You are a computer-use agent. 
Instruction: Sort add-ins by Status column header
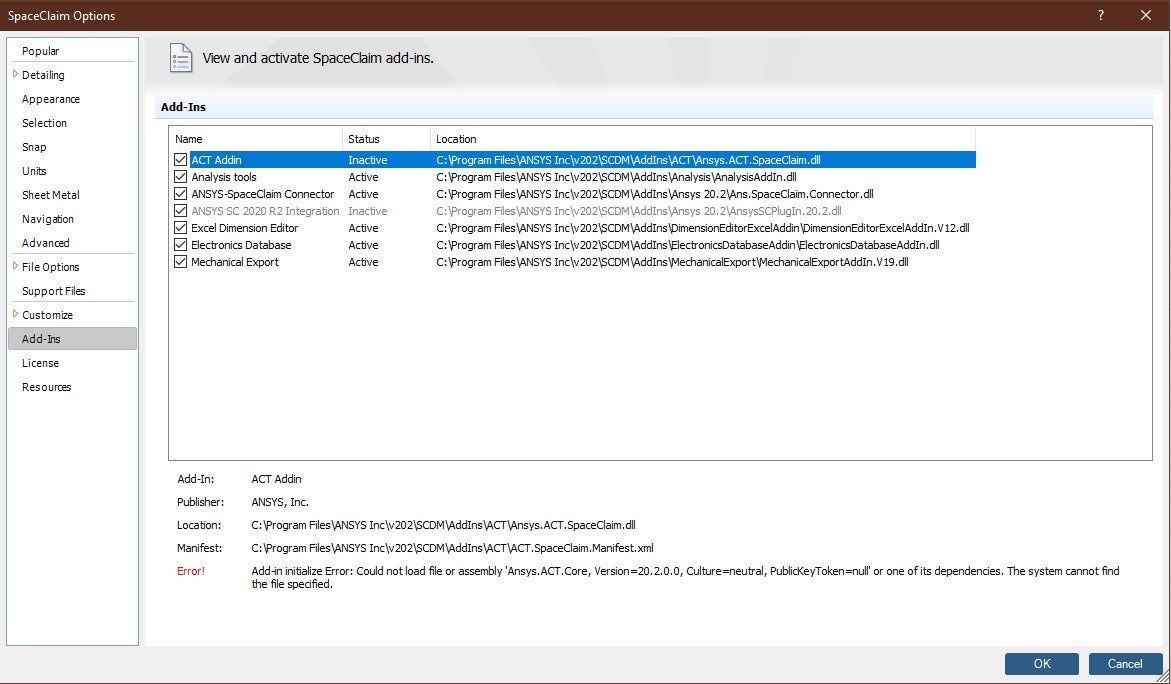386,139
